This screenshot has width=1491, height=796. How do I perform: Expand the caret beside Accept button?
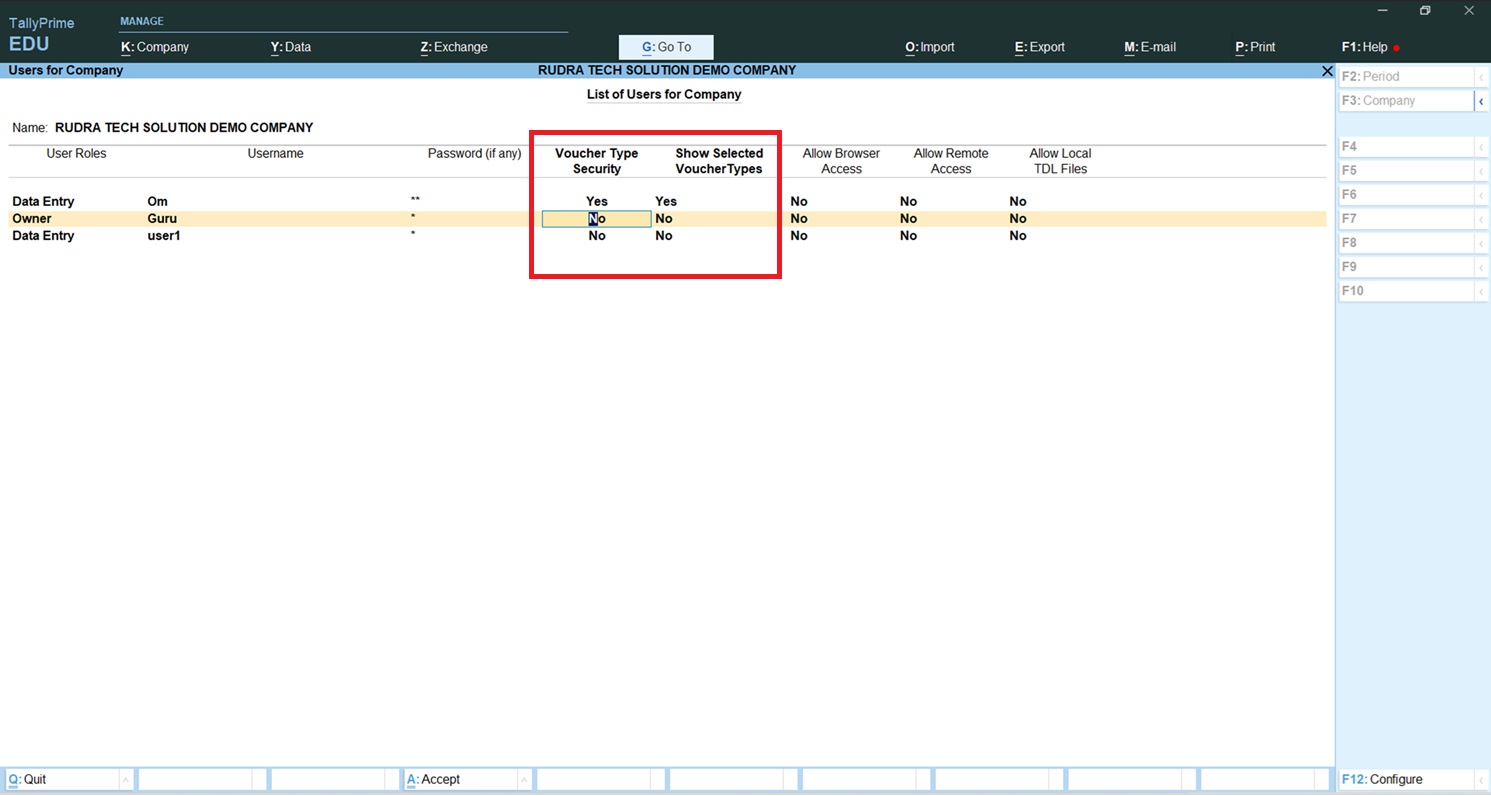coord(524,780)
